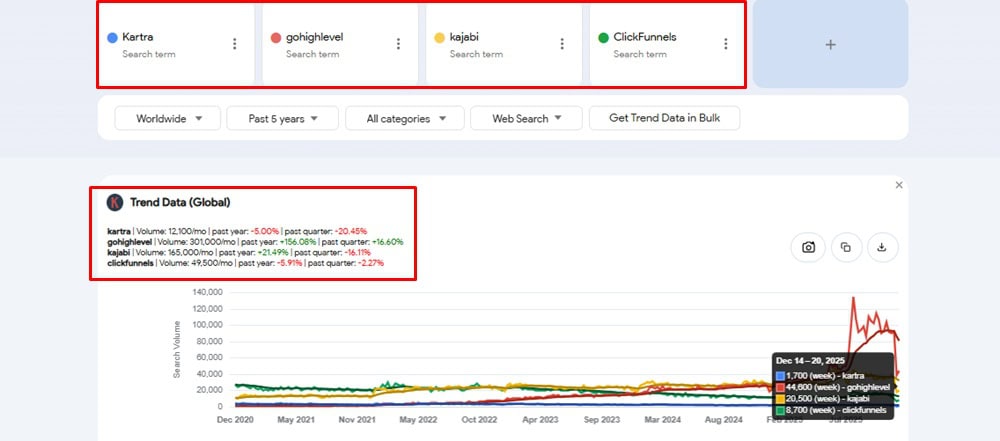Image resolution: width=1000 pixels, height=441 pixels.
Task: Click the 8,700 clickfunnels tooltip row
Action: click(x=832, y=408)
